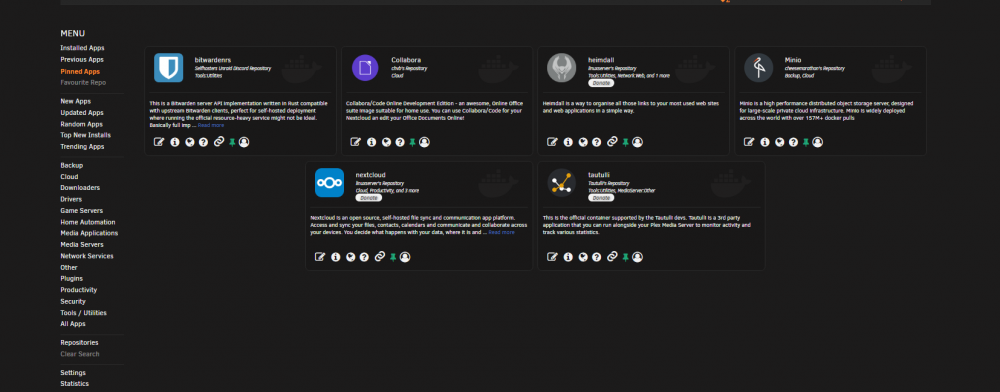
Task: Click the support question-mark icon on heimdall
Action: pyautogui.click(x=596, y=142)
